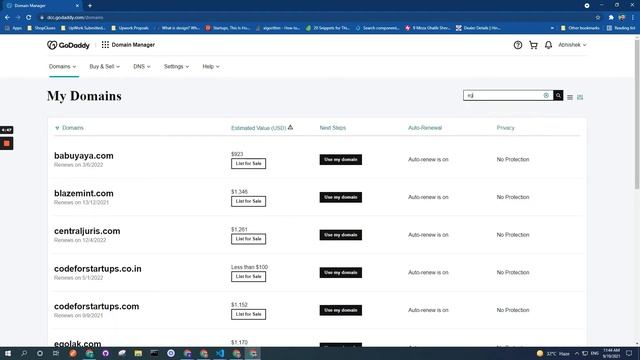This screenshot has height=360, width=640.
Task: Click Use my domain for blazemint.com
Action: 340,197
